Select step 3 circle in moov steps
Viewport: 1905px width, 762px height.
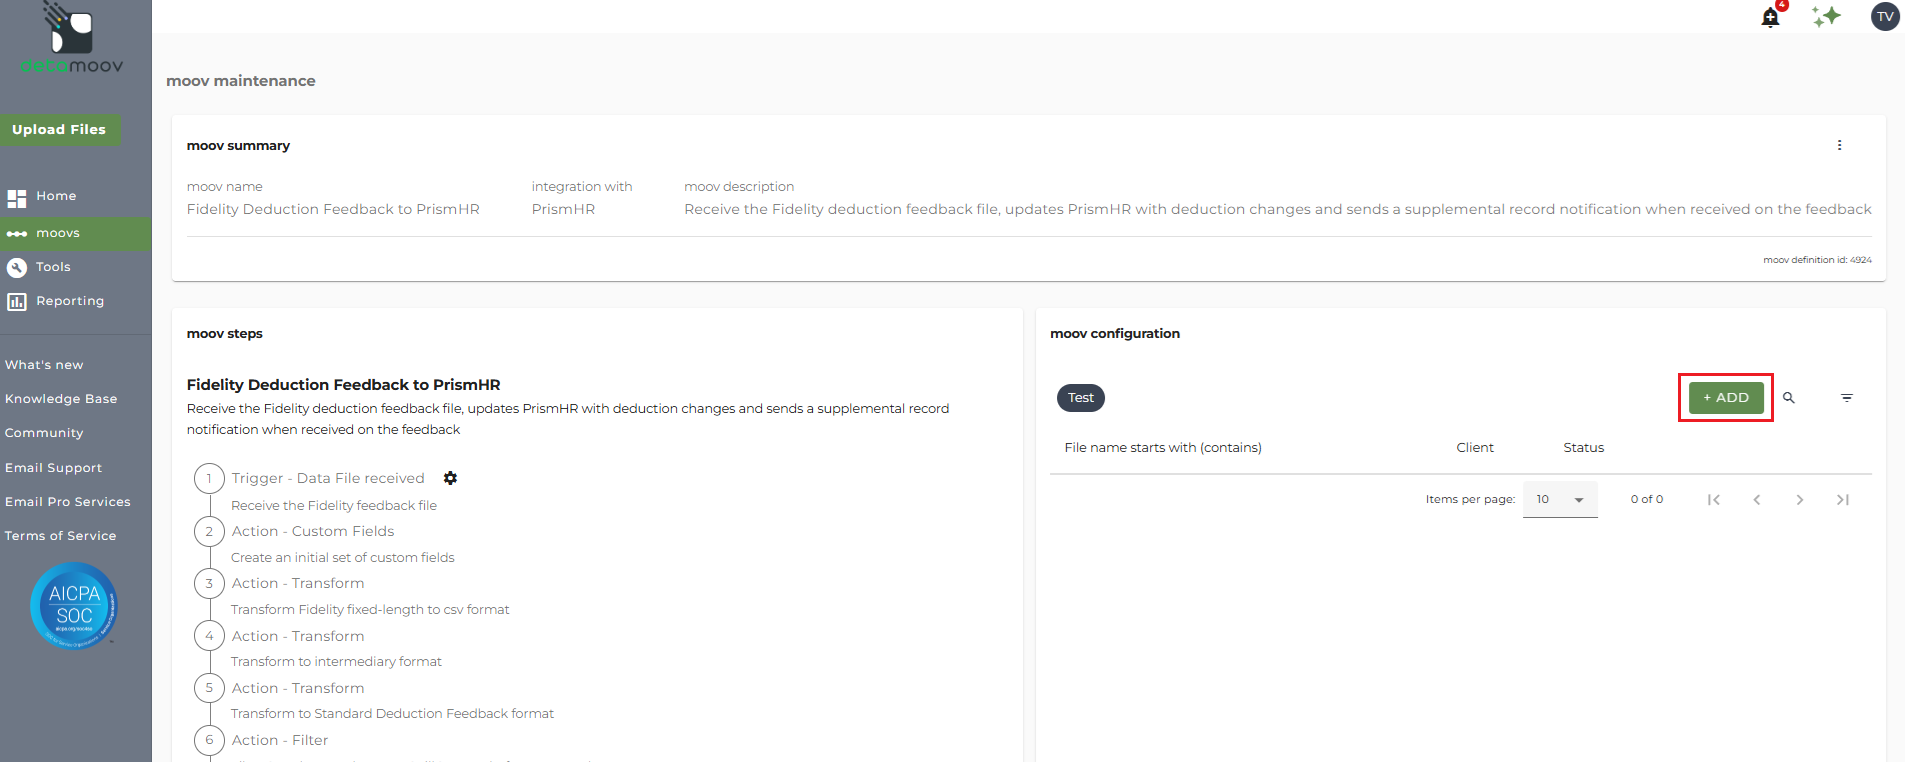point(209,583)
